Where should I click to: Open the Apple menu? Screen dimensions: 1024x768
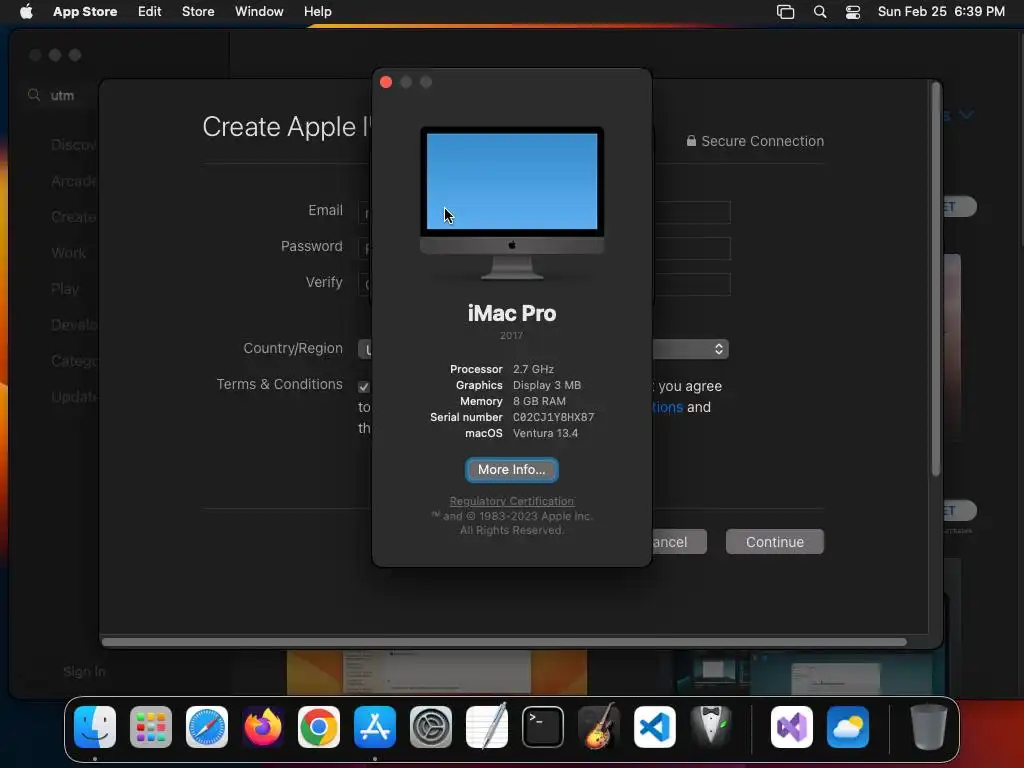(26, 11)
